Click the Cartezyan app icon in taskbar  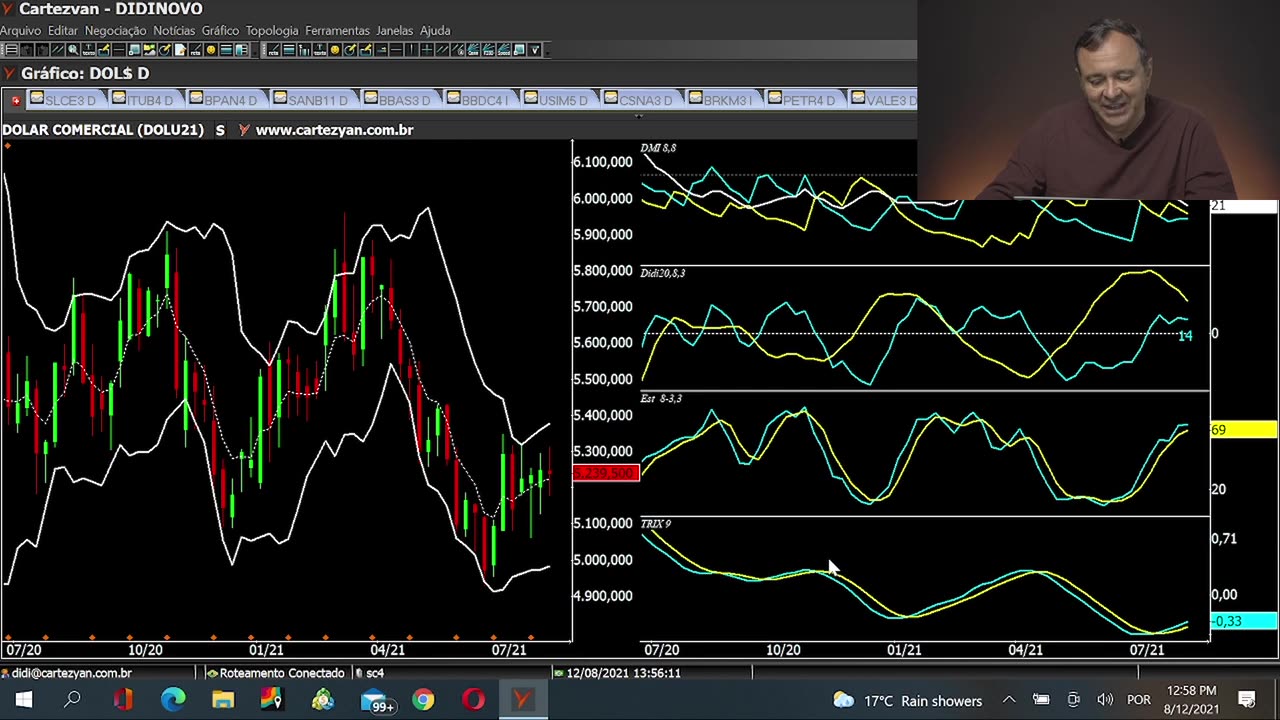coord(522,700)
